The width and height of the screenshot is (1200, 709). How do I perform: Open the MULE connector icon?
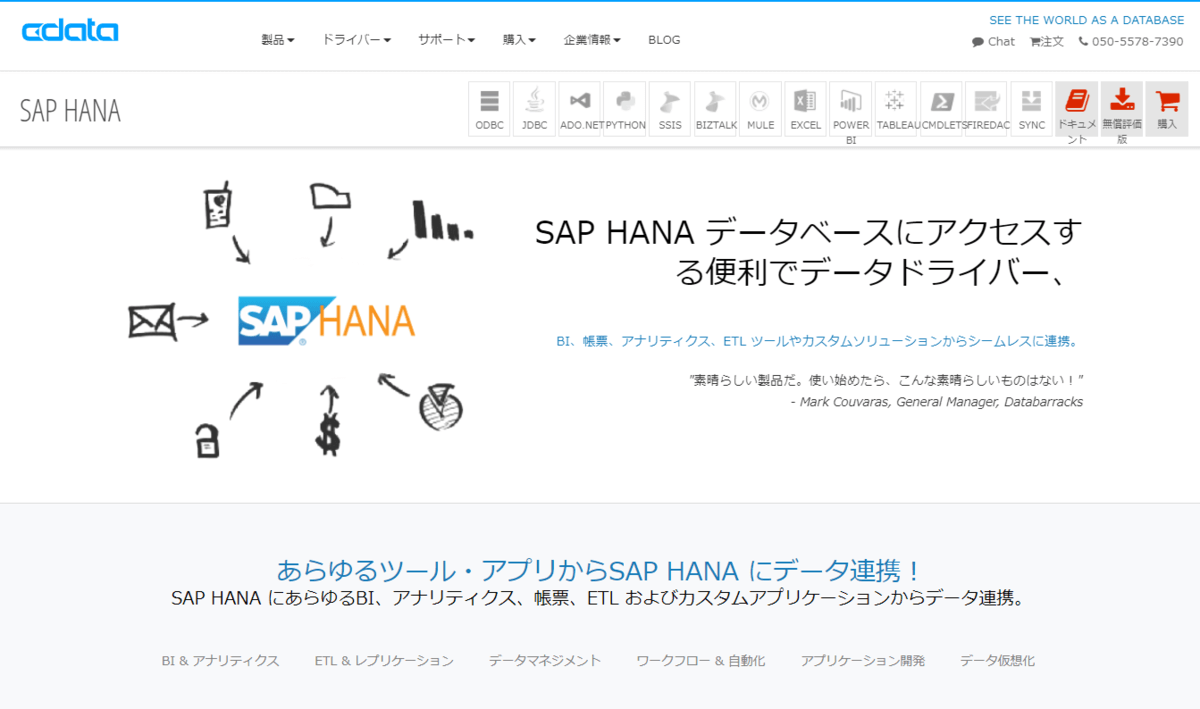point(760,109)
